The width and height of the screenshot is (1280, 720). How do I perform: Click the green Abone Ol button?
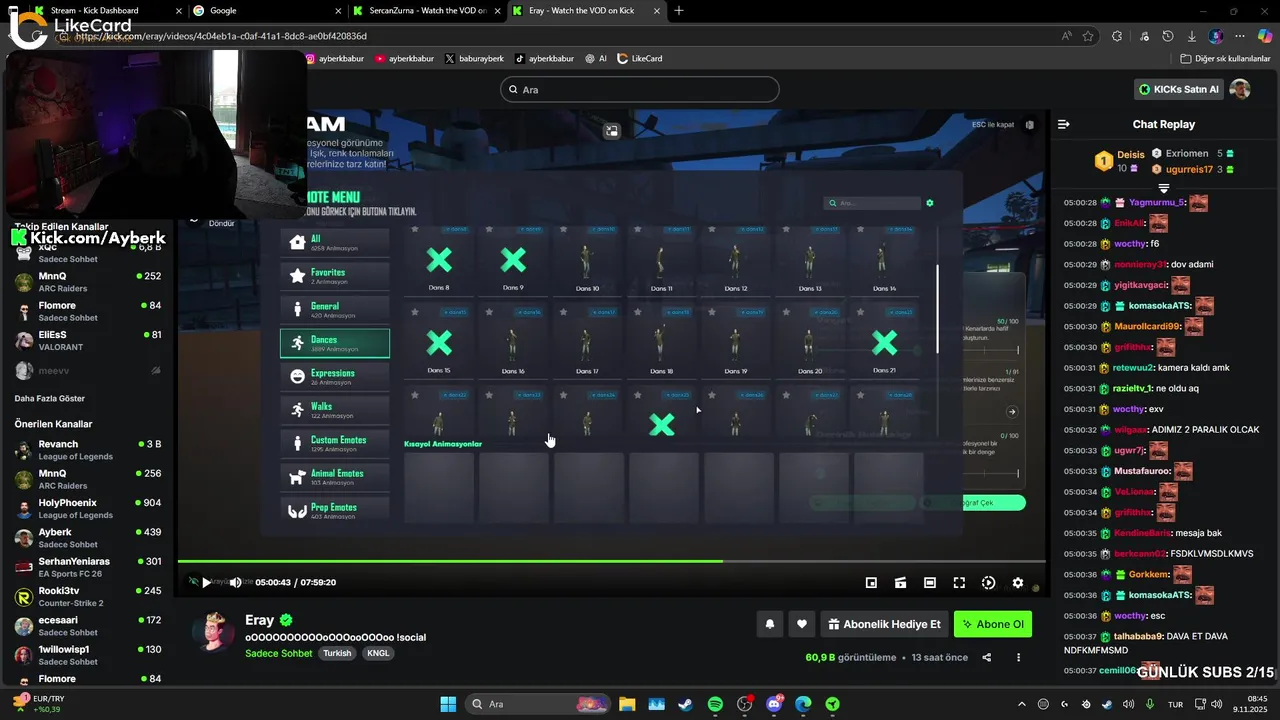(x=993, y=624)
